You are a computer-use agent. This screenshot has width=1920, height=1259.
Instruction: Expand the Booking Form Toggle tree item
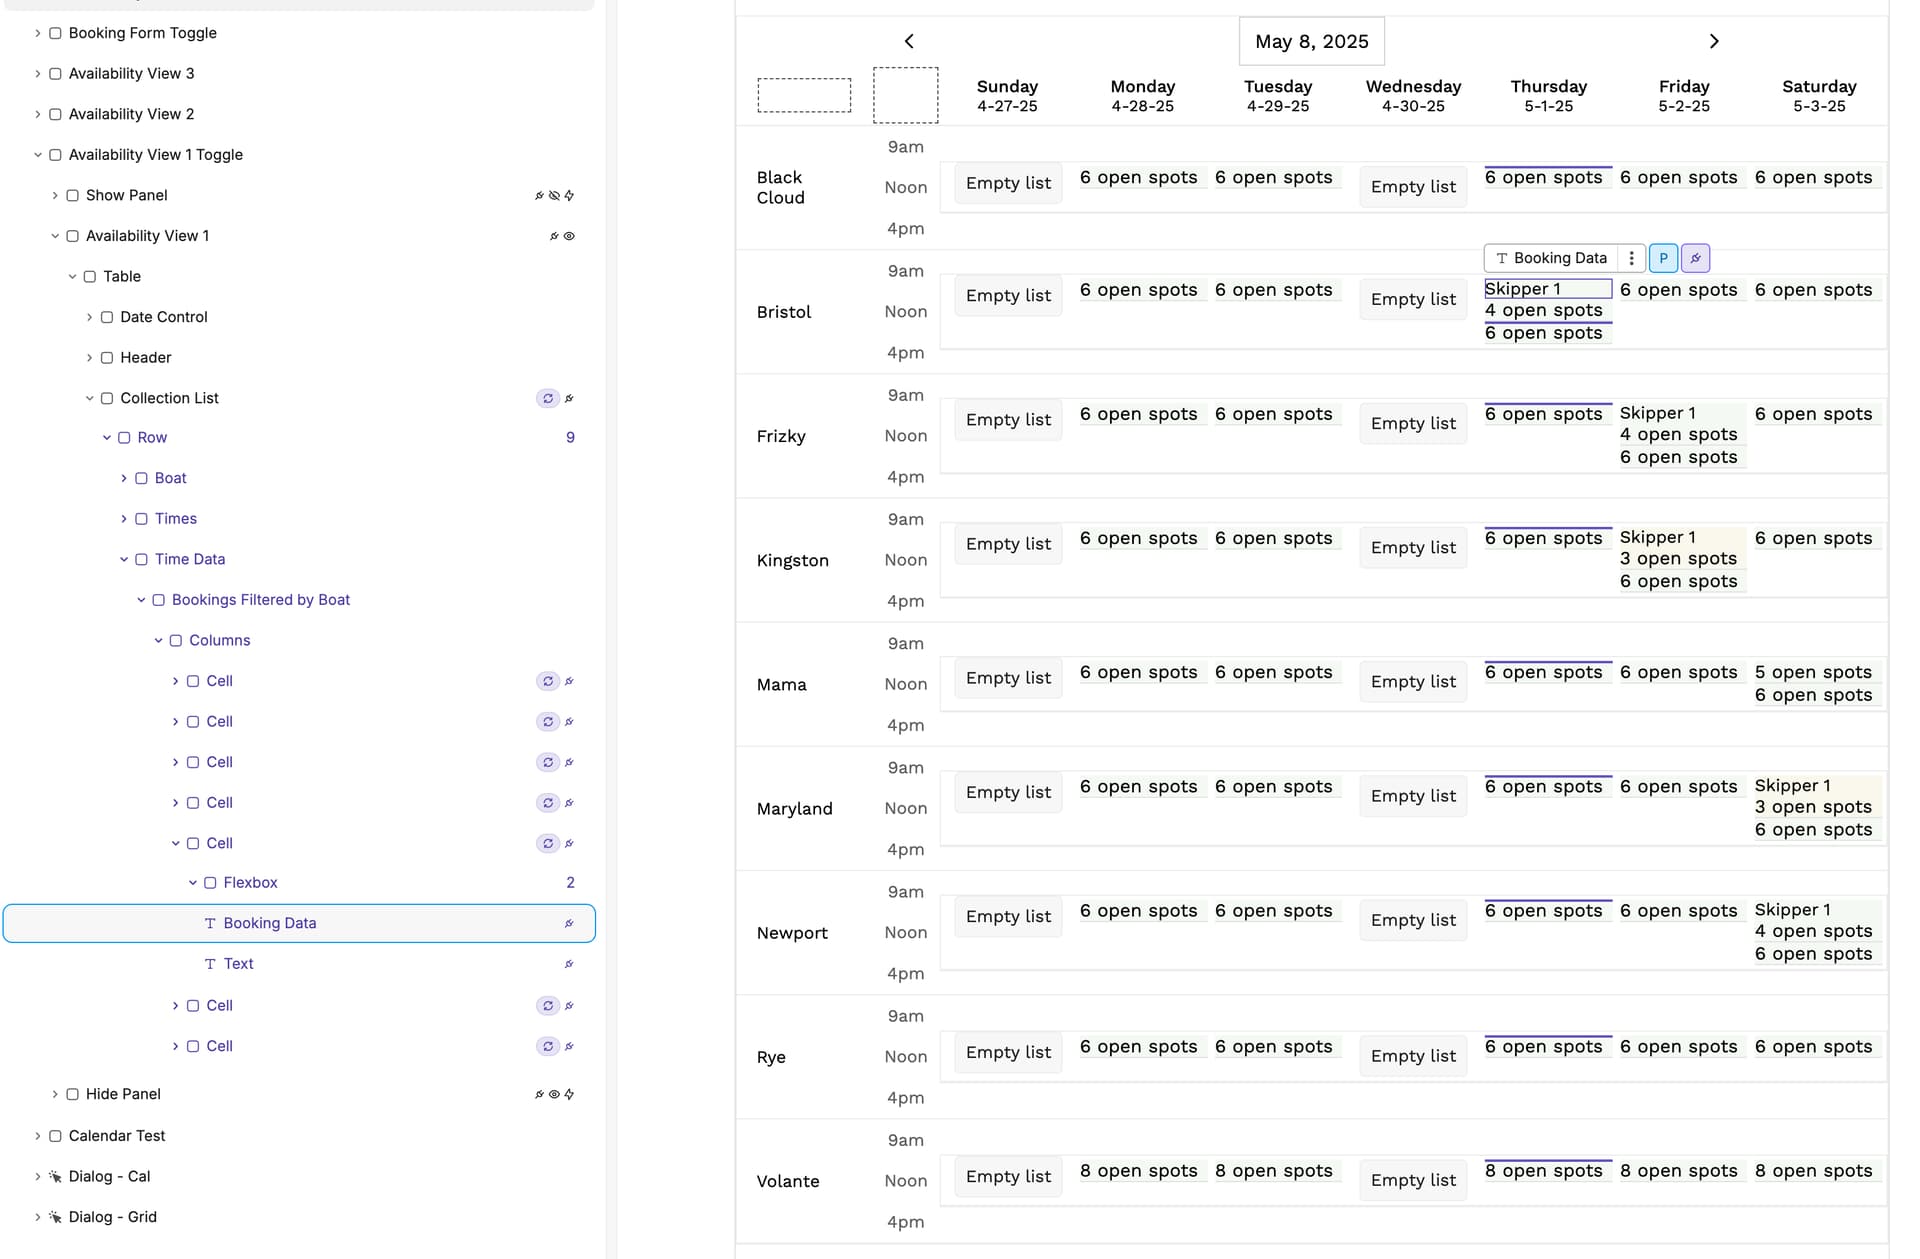pos(38,33)
